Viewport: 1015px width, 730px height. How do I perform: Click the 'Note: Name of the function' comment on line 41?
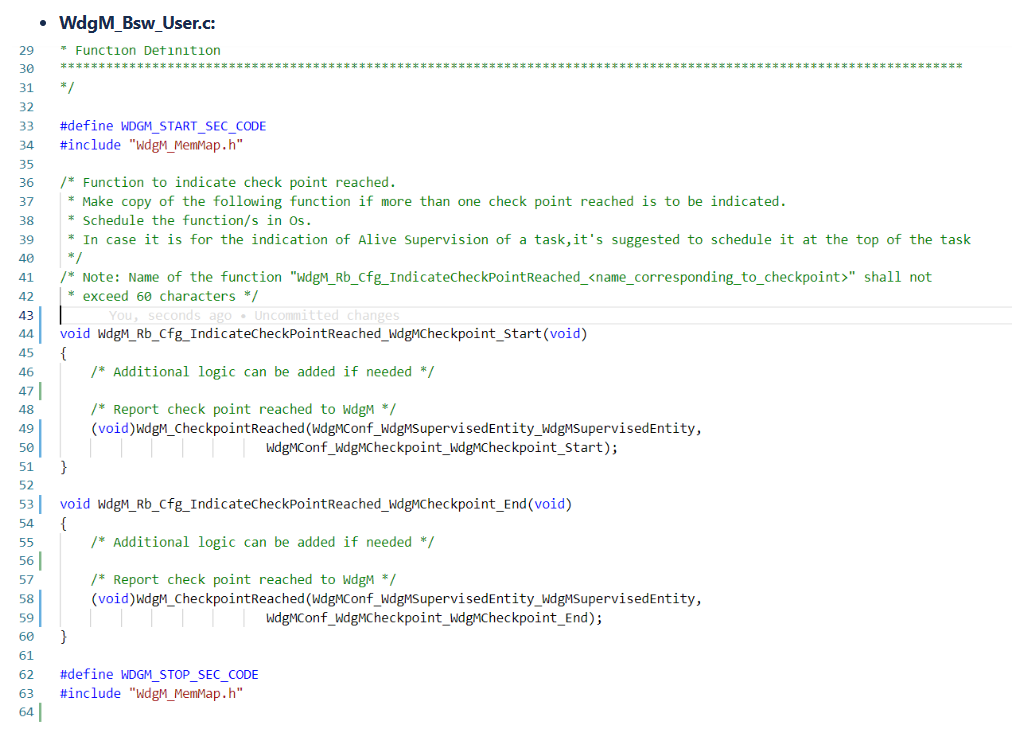pos(496,278)
